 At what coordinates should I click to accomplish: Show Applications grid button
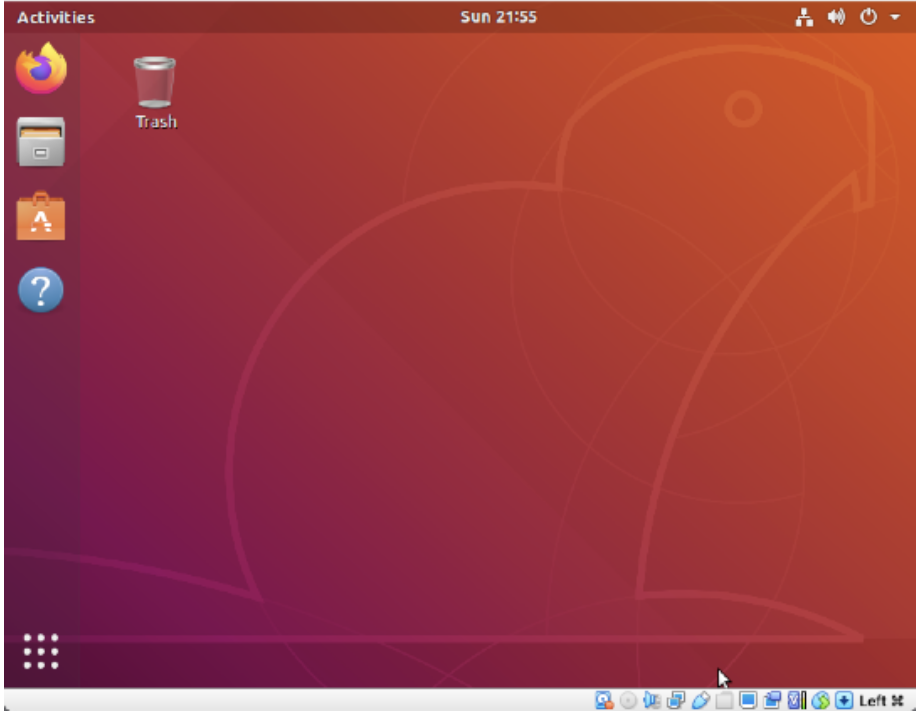[x=41, y=650]
